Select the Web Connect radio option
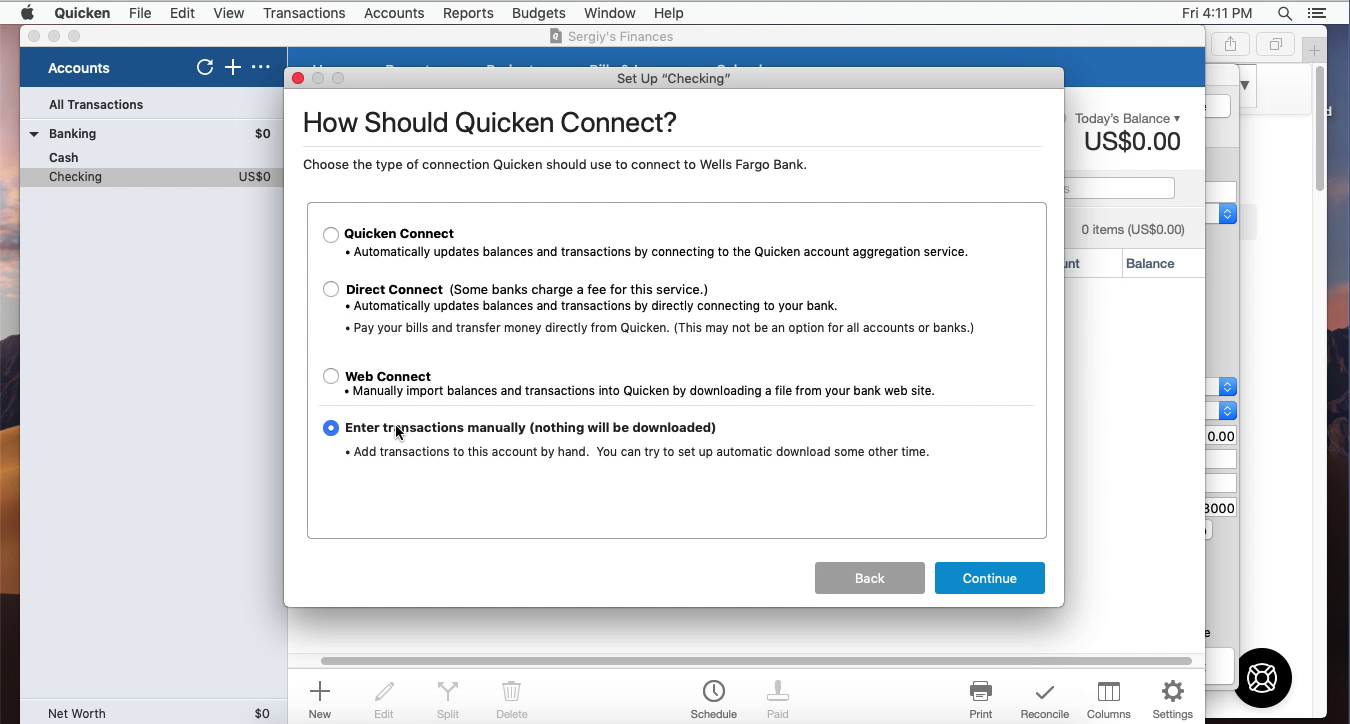The width and height of the screenshot is (1350, 724). click(x=331, y=376)
